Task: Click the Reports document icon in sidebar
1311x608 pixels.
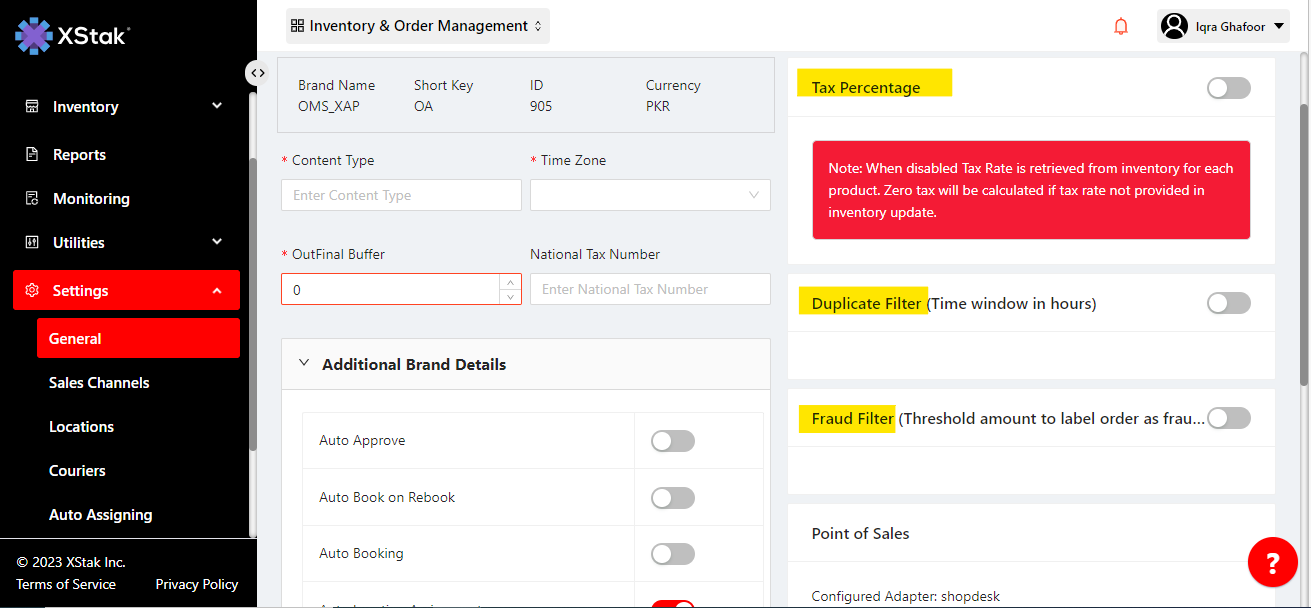Action: click(32, 155)
